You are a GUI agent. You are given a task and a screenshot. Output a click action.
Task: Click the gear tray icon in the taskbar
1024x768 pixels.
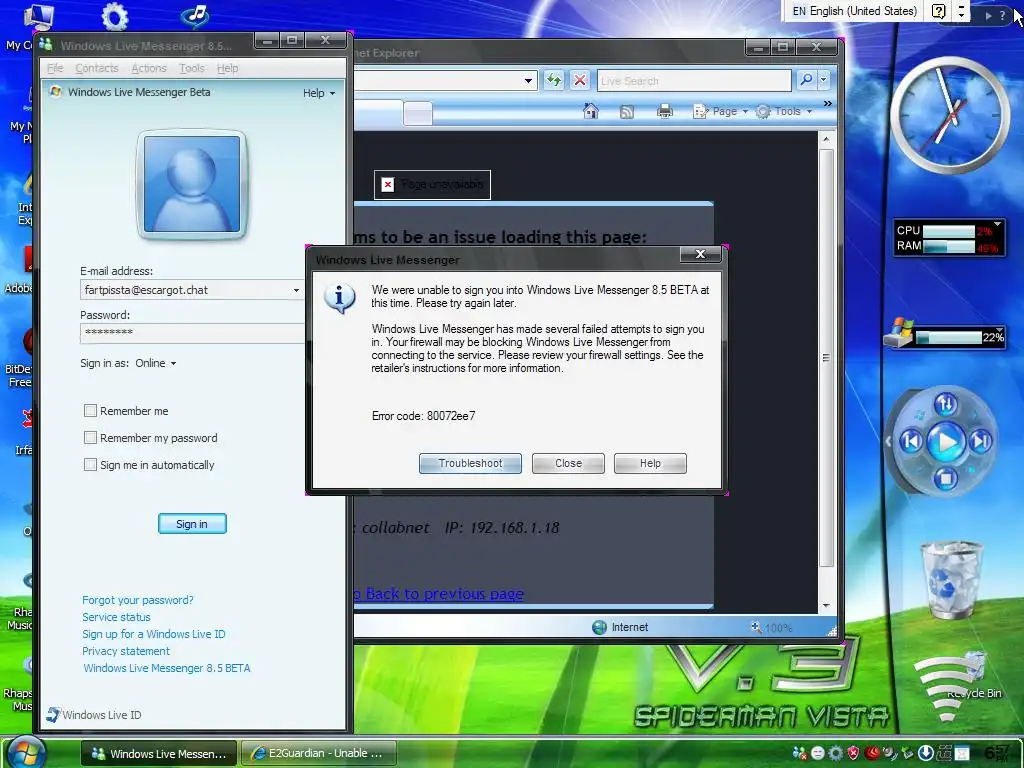(835, 754)
